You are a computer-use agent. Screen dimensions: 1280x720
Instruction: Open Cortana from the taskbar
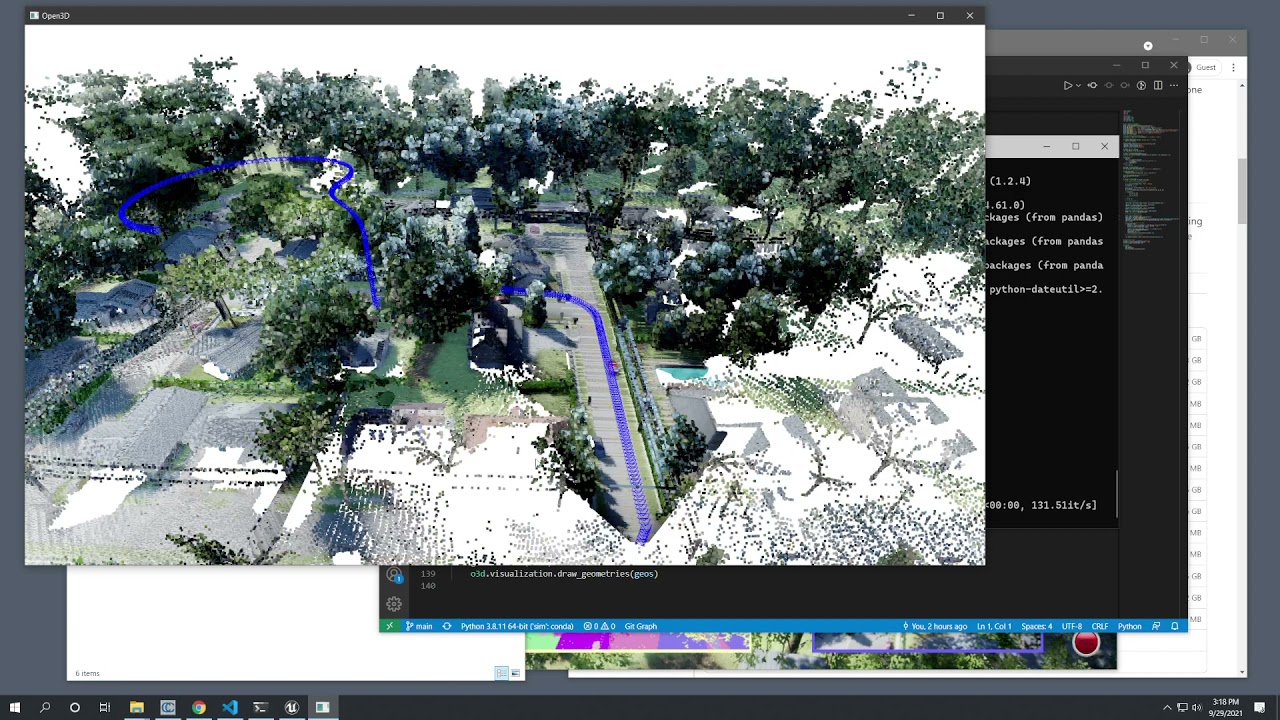click(74, 708)
